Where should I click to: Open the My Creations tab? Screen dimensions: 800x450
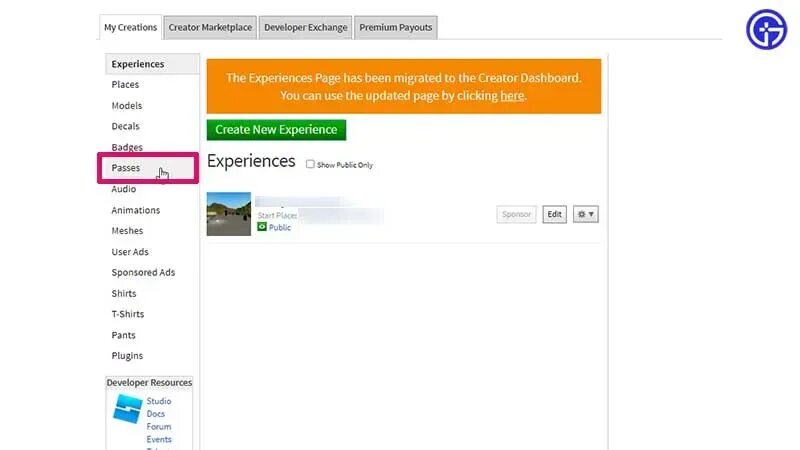click(130, 27)
